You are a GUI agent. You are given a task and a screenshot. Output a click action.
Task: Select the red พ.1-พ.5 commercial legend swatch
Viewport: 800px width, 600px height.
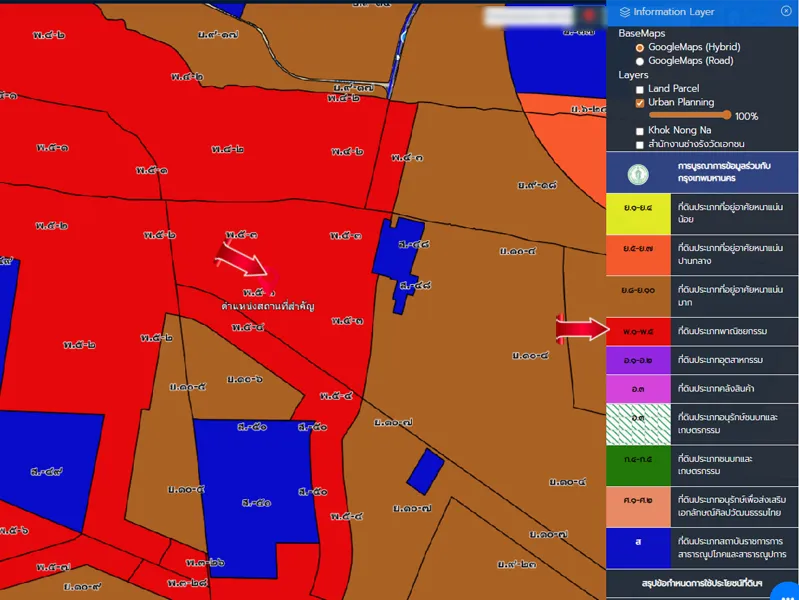(637, 330)
